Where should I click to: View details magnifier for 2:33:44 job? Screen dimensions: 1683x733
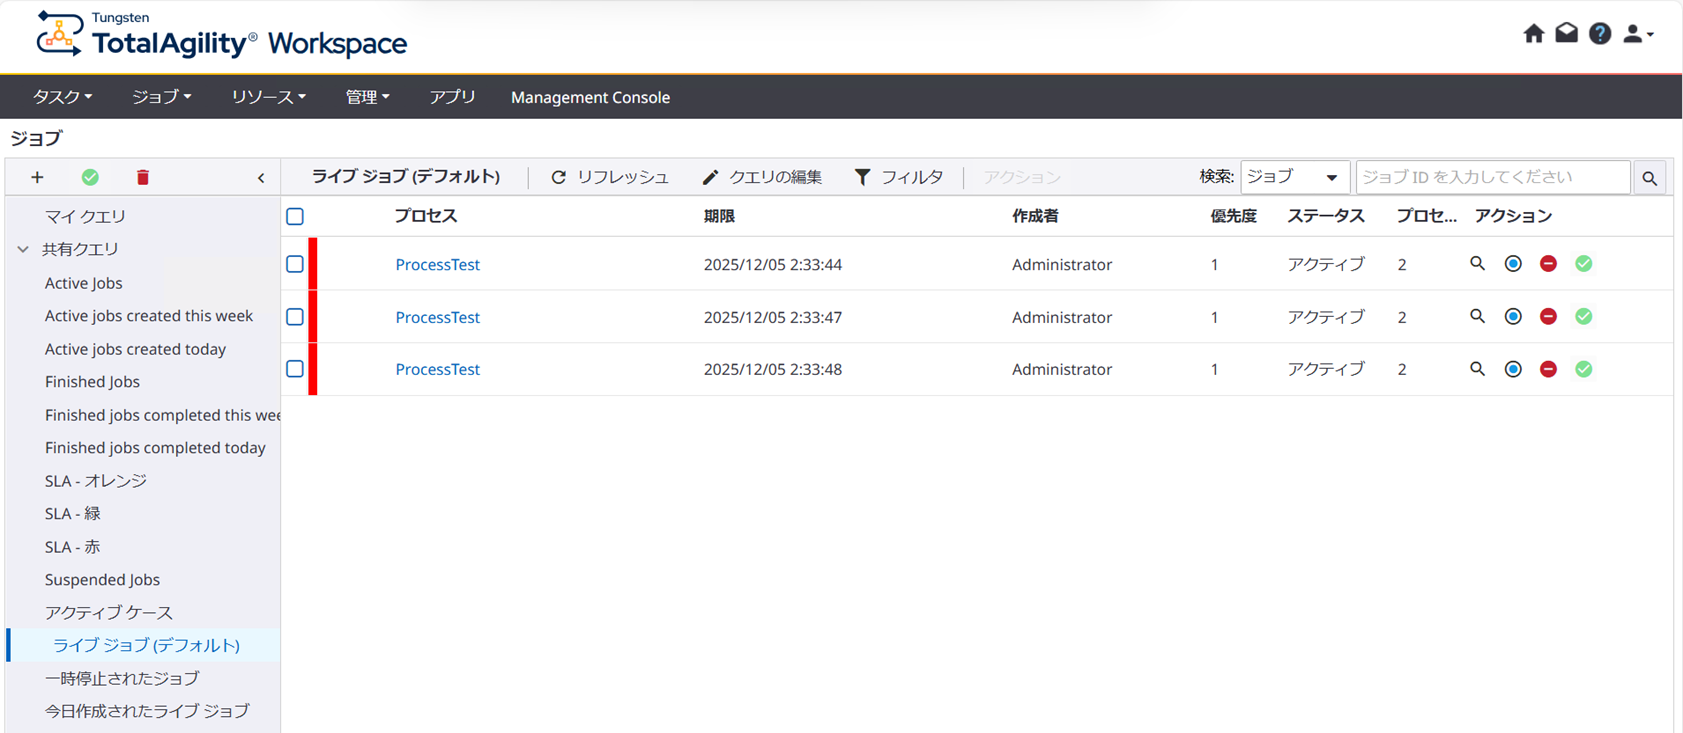click(x=1477, y=264)
